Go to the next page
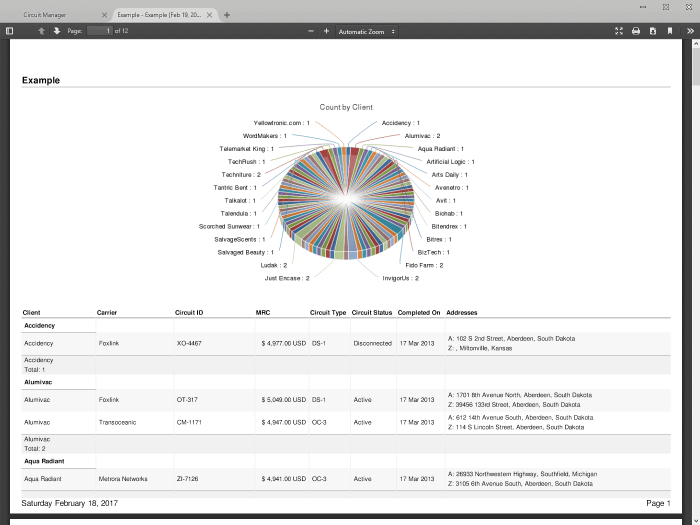Screen dimensions: 700x525 (56, 31)
